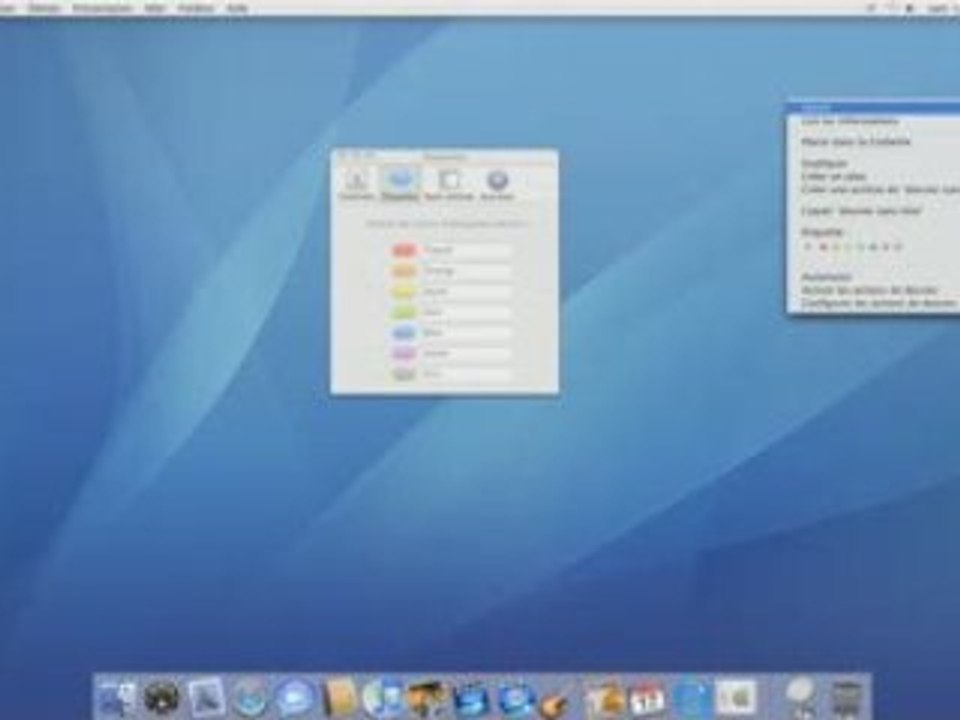Open the Fenêtre menu in menu bar
This screenshot has height=720, width=960.
[x=196, y=8]
